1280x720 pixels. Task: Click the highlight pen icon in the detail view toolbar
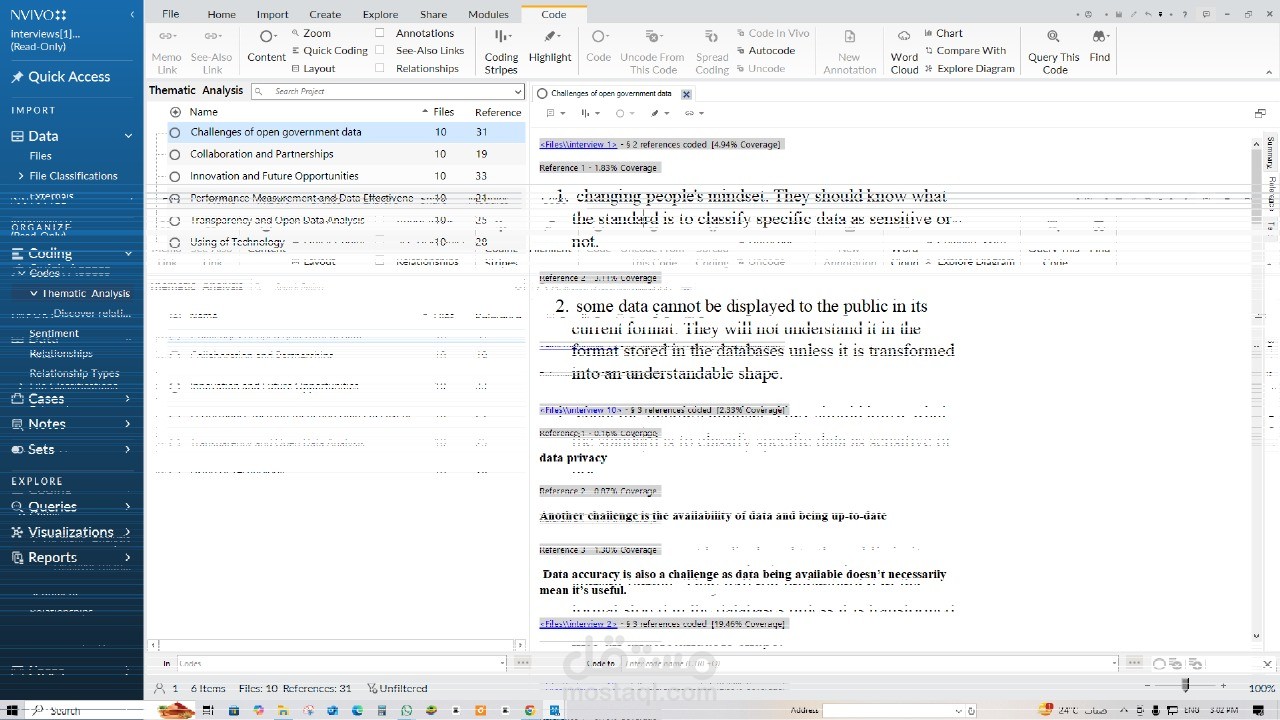click(657, 113)
